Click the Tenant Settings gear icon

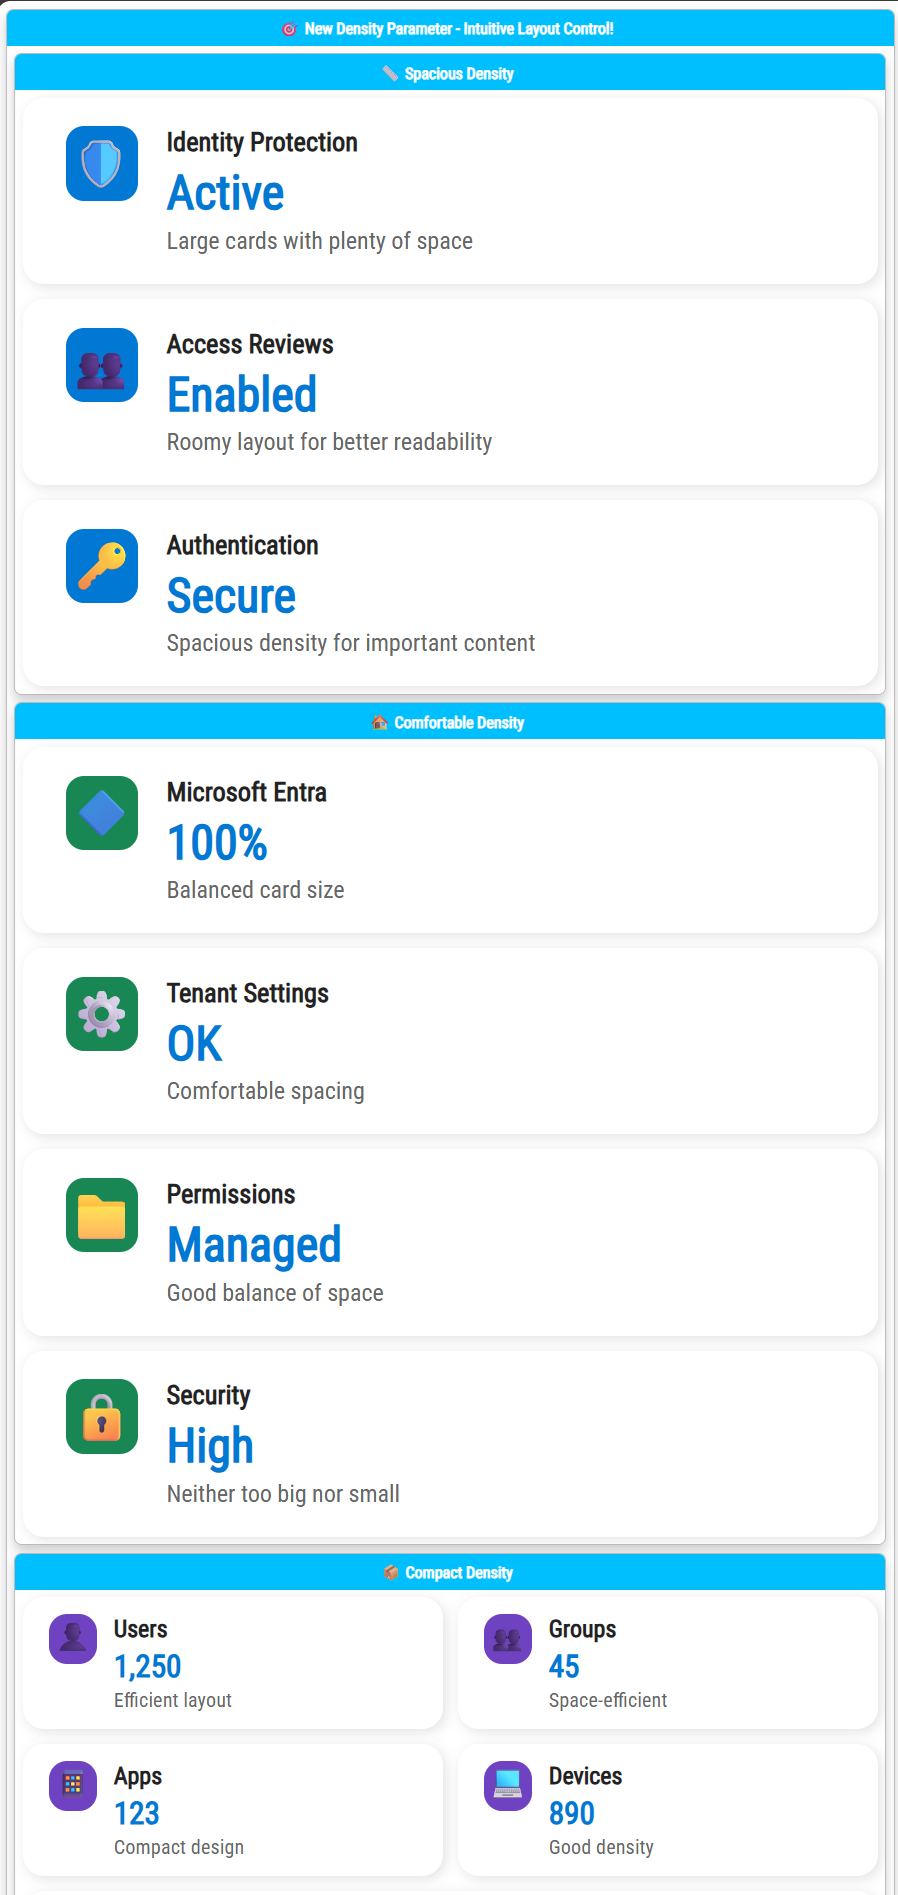tap(102, 1014)
